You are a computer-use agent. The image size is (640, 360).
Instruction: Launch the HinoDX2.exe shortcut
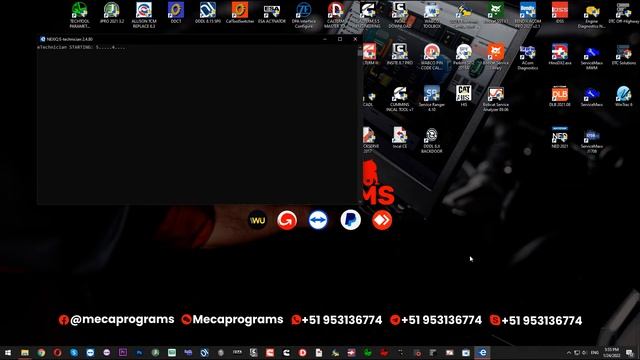[560, 55]
